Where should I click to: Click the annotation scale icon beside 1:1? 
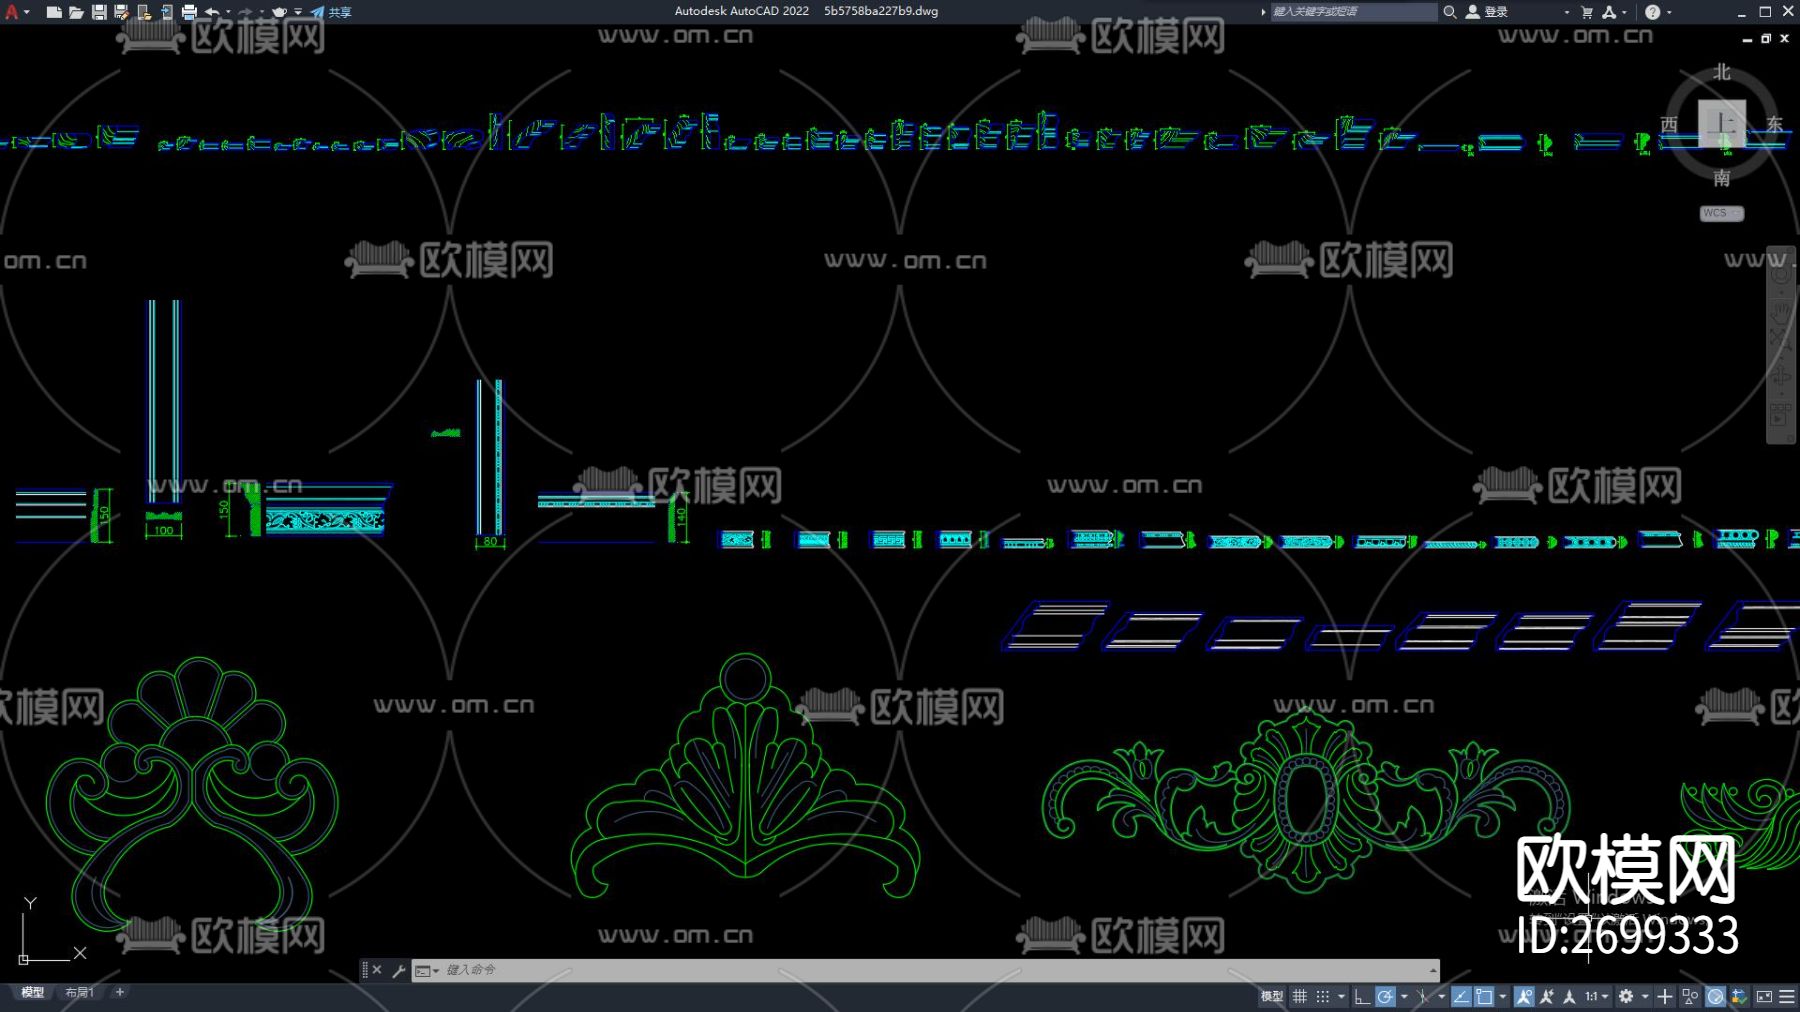point(1569,996)
